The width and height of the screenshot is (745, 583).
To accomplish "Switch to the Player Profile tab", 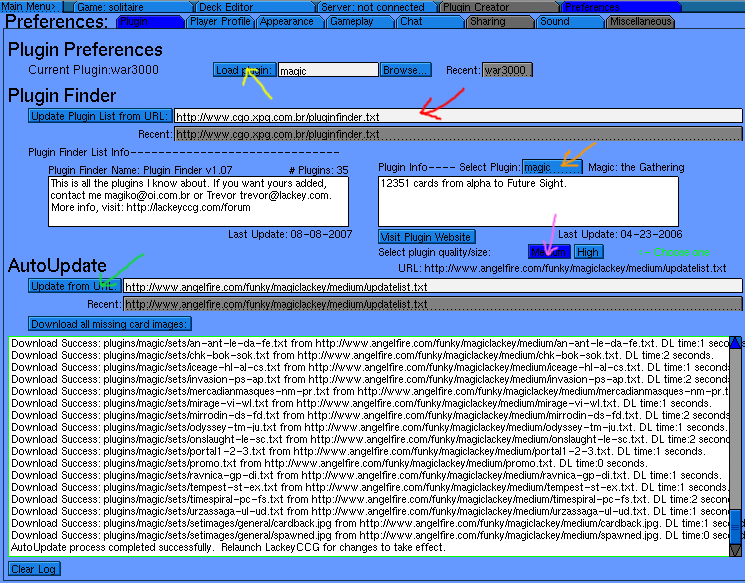I will (220, 21).
